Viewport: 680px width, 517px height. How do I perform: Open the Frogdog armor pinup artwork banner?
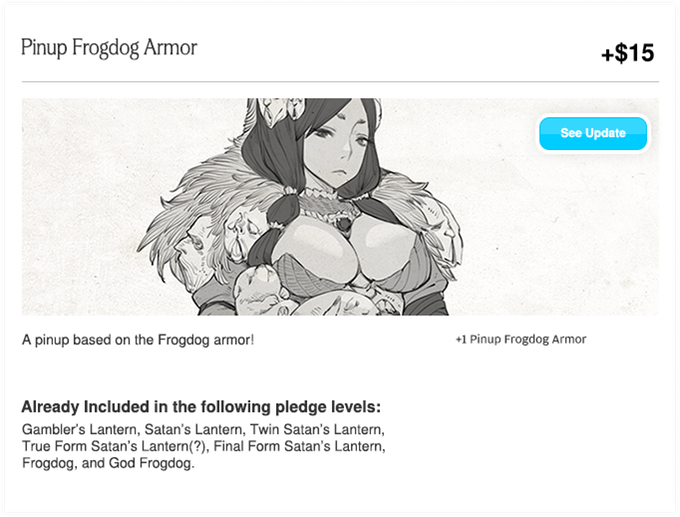(340, 206)
